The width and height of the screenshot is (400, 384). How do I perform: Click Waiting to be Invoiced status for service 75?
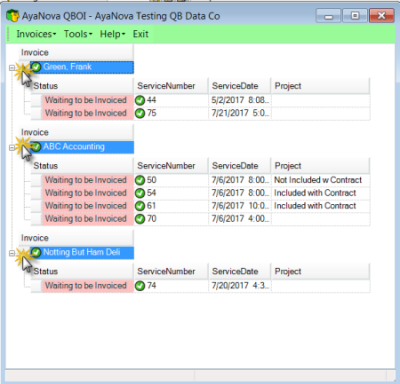88,113
